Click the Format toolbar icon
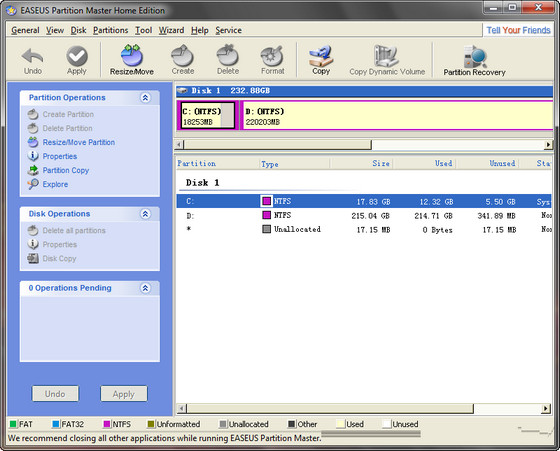The height and width of the screenshot is (451, 560). 272,56
